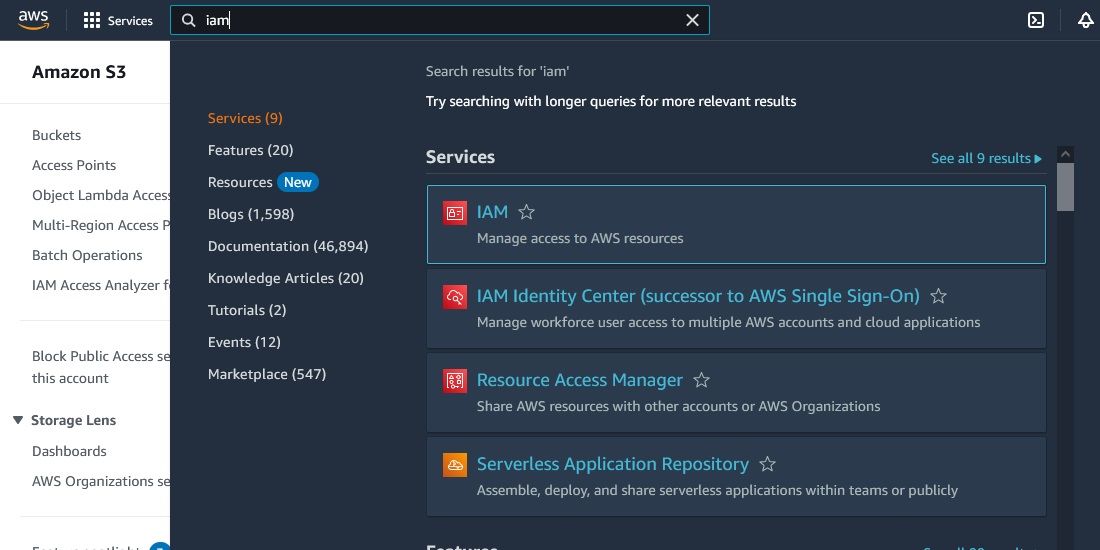Select Features (20) search category

click(250, 150)
